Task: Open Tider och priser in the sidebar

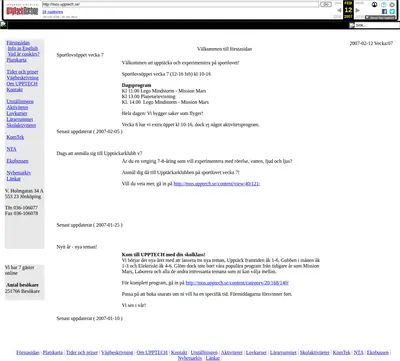Action: pyautogui.click(x=22, y=72)
